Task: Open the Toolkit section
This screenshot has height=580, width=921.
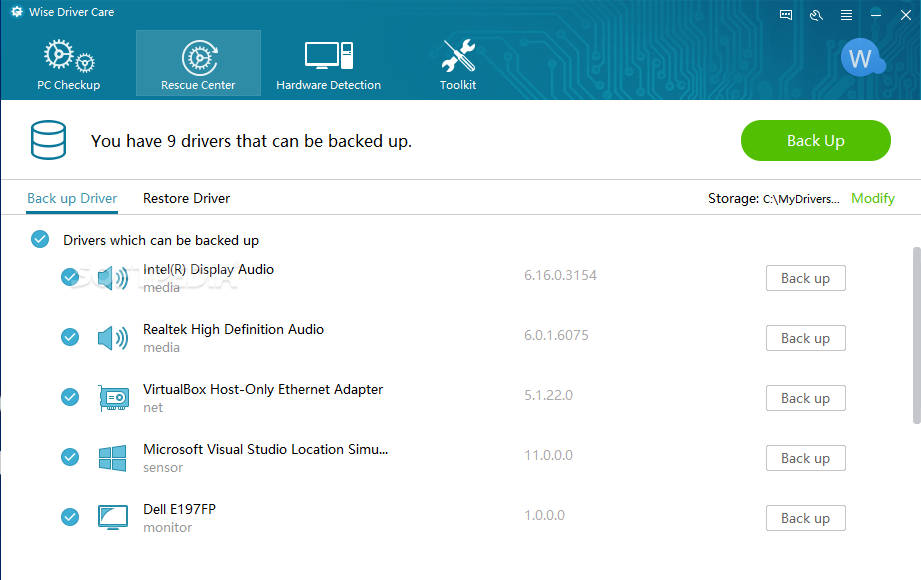Action: pos(458,63)
